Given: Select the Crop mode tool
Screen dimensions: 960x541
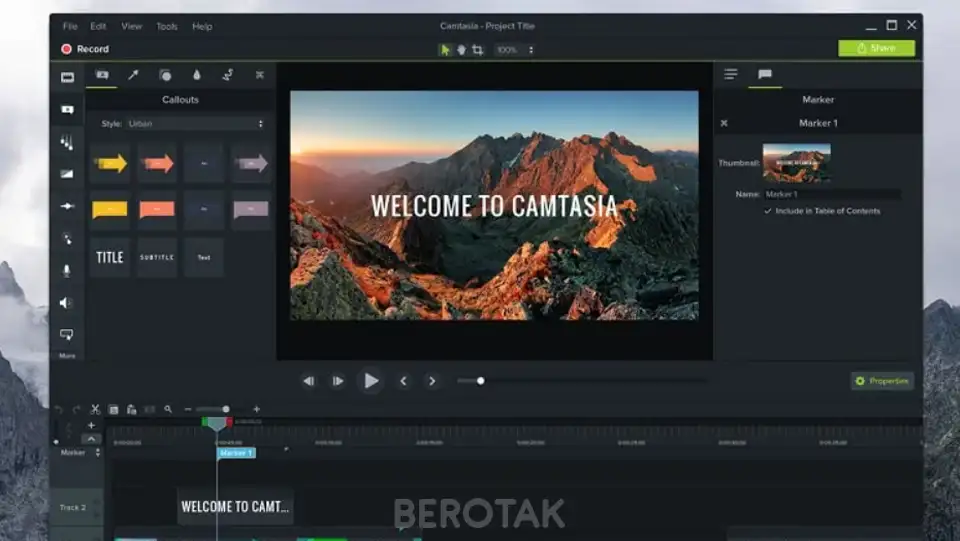Looking at the screenshot, I should click(478, 50).
